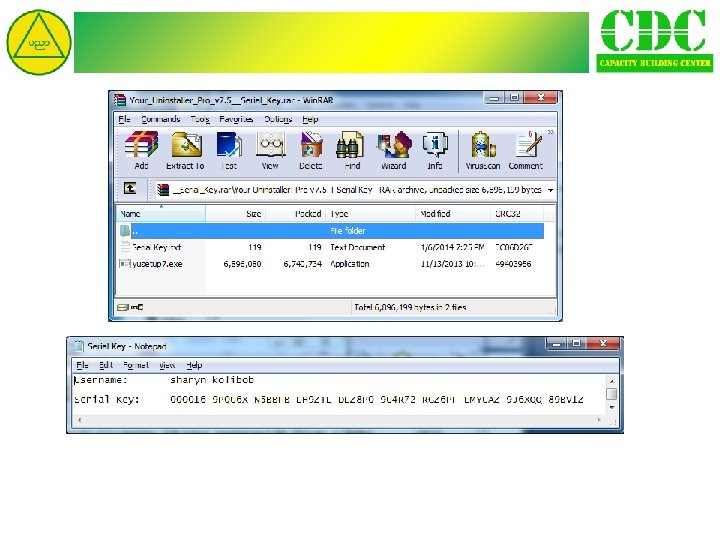Open the Info toolbar icon
Viewport: 720px width, 540px height.
click(435, 150)
